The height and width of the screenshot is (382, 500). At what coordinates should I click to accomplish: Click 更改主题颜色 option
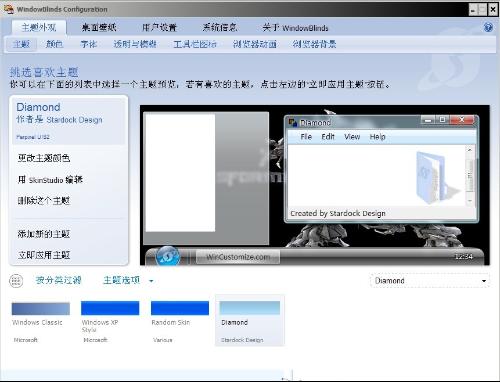tap(44, 158)
